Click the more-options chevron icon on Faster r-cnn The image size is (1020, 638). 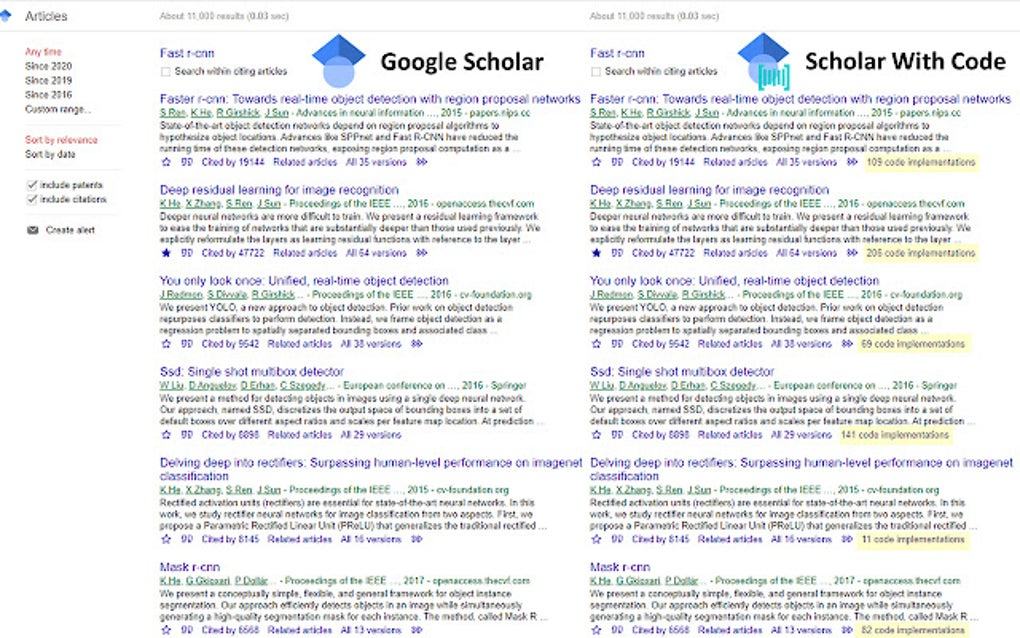point(421,162)
